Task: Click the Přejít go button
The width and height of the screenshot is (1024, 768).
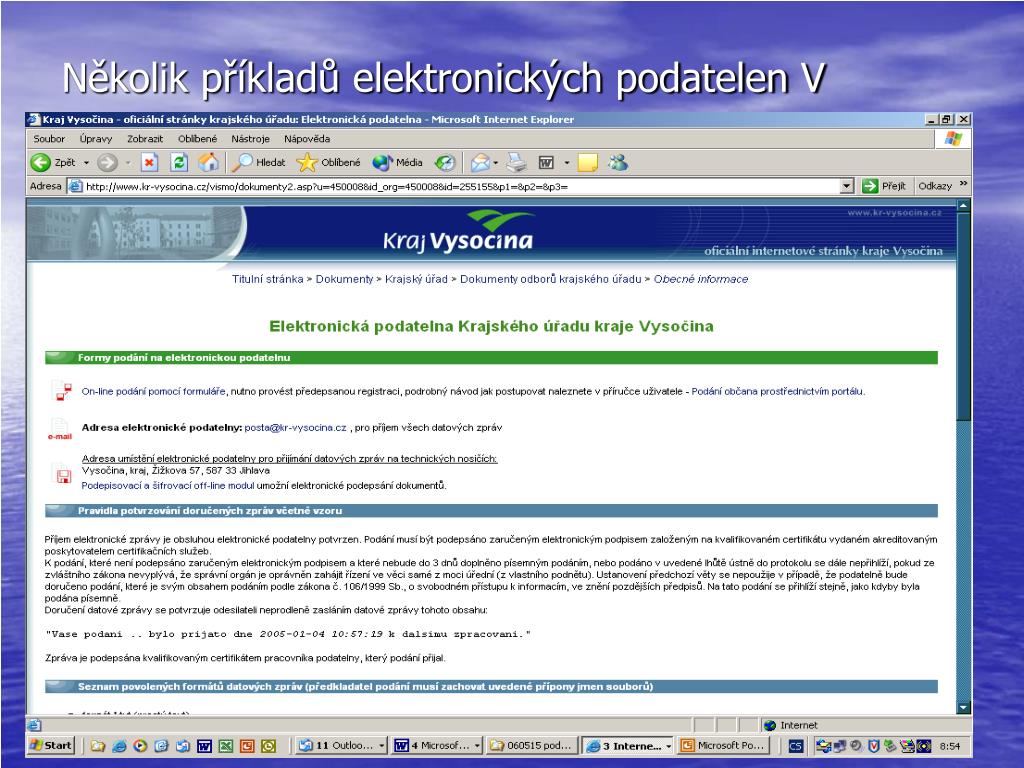Action: click(x=884, y=186)
